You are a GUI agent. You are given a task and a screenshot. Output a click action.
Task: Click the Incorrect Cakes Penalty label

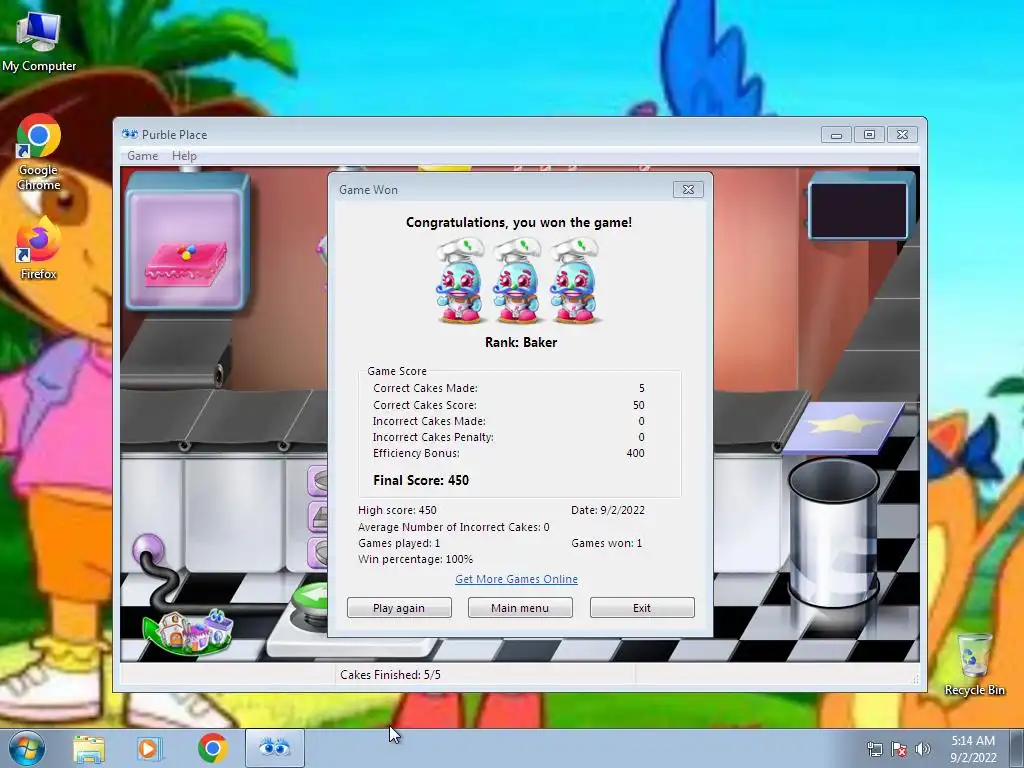[433, 437]
